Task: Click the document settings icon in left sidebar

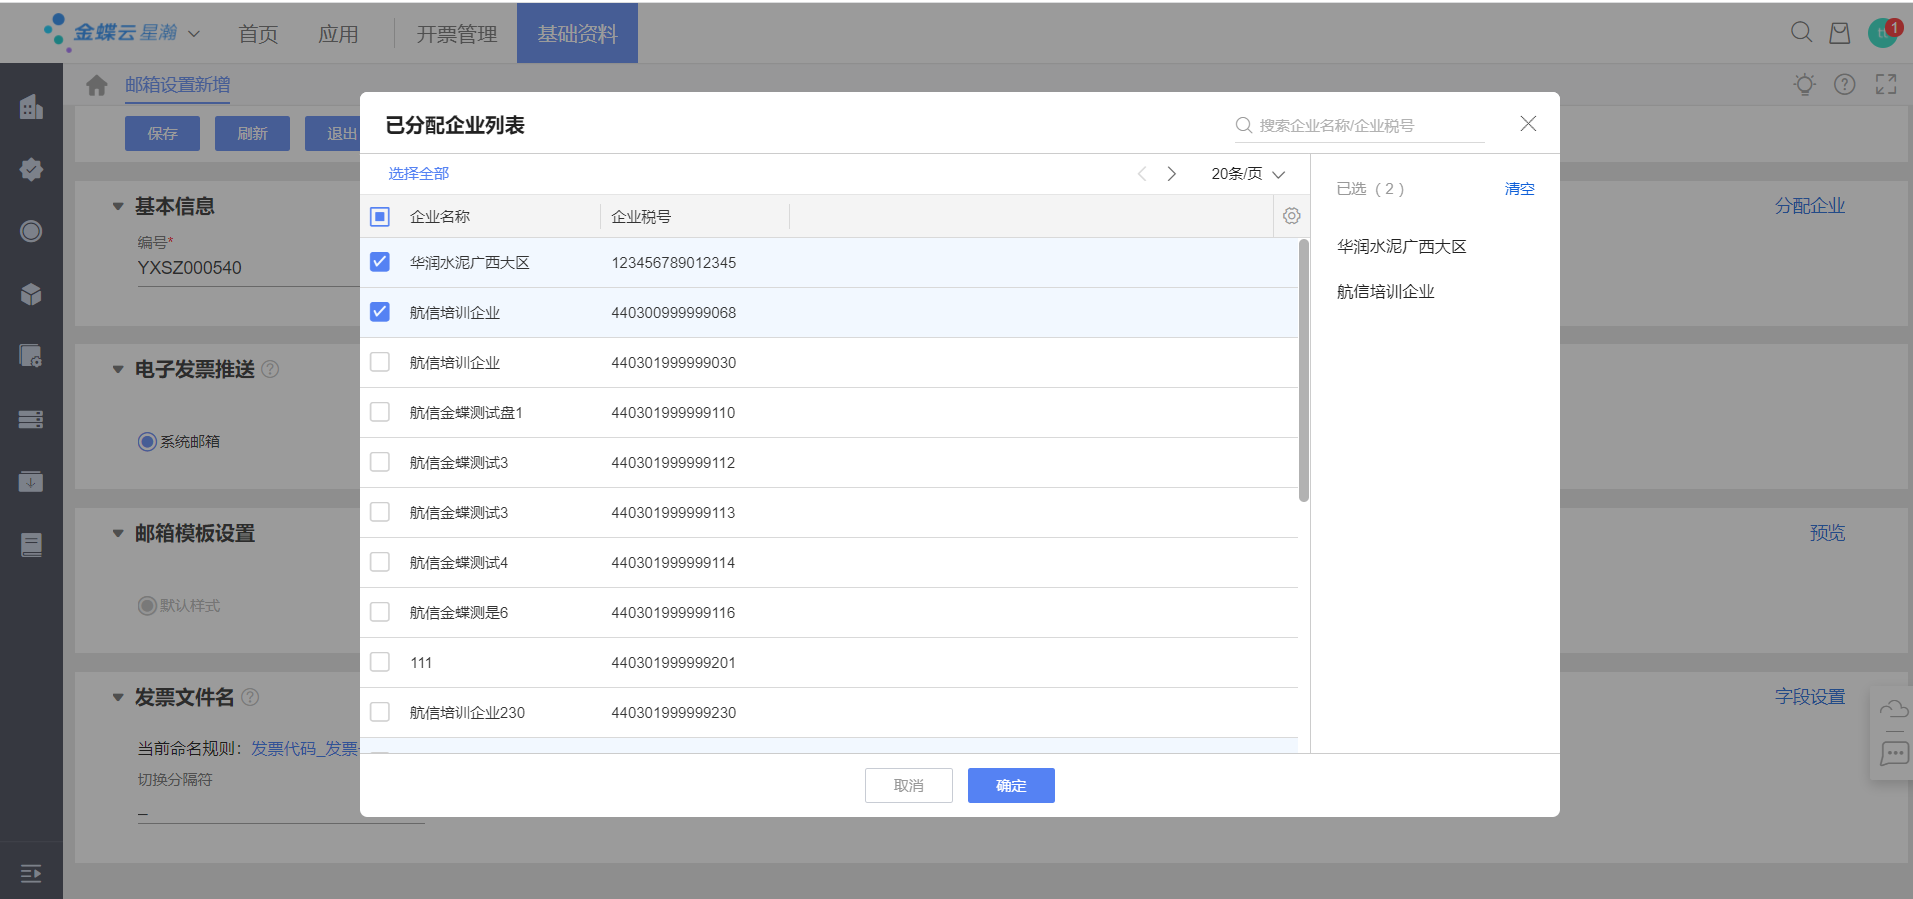Action: [31, 356]
